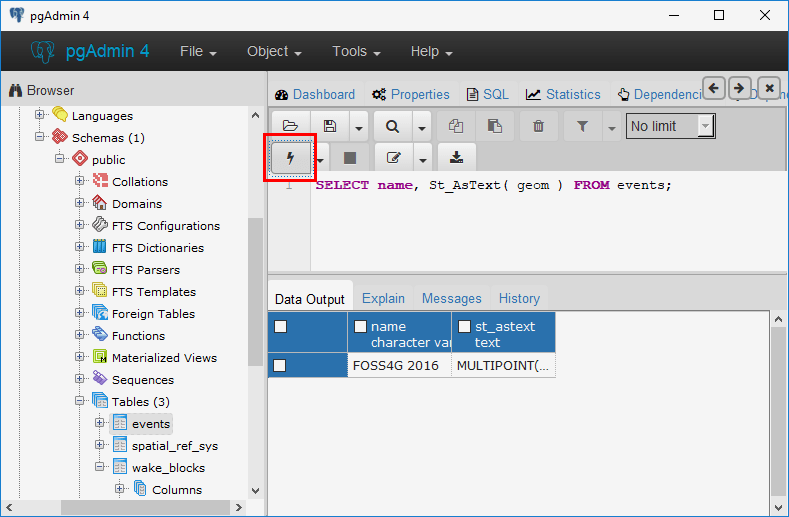Viewport: 789px width, 517px height.
Task: Toggle the st_astext column checkbox
Action: pos(464,327)
